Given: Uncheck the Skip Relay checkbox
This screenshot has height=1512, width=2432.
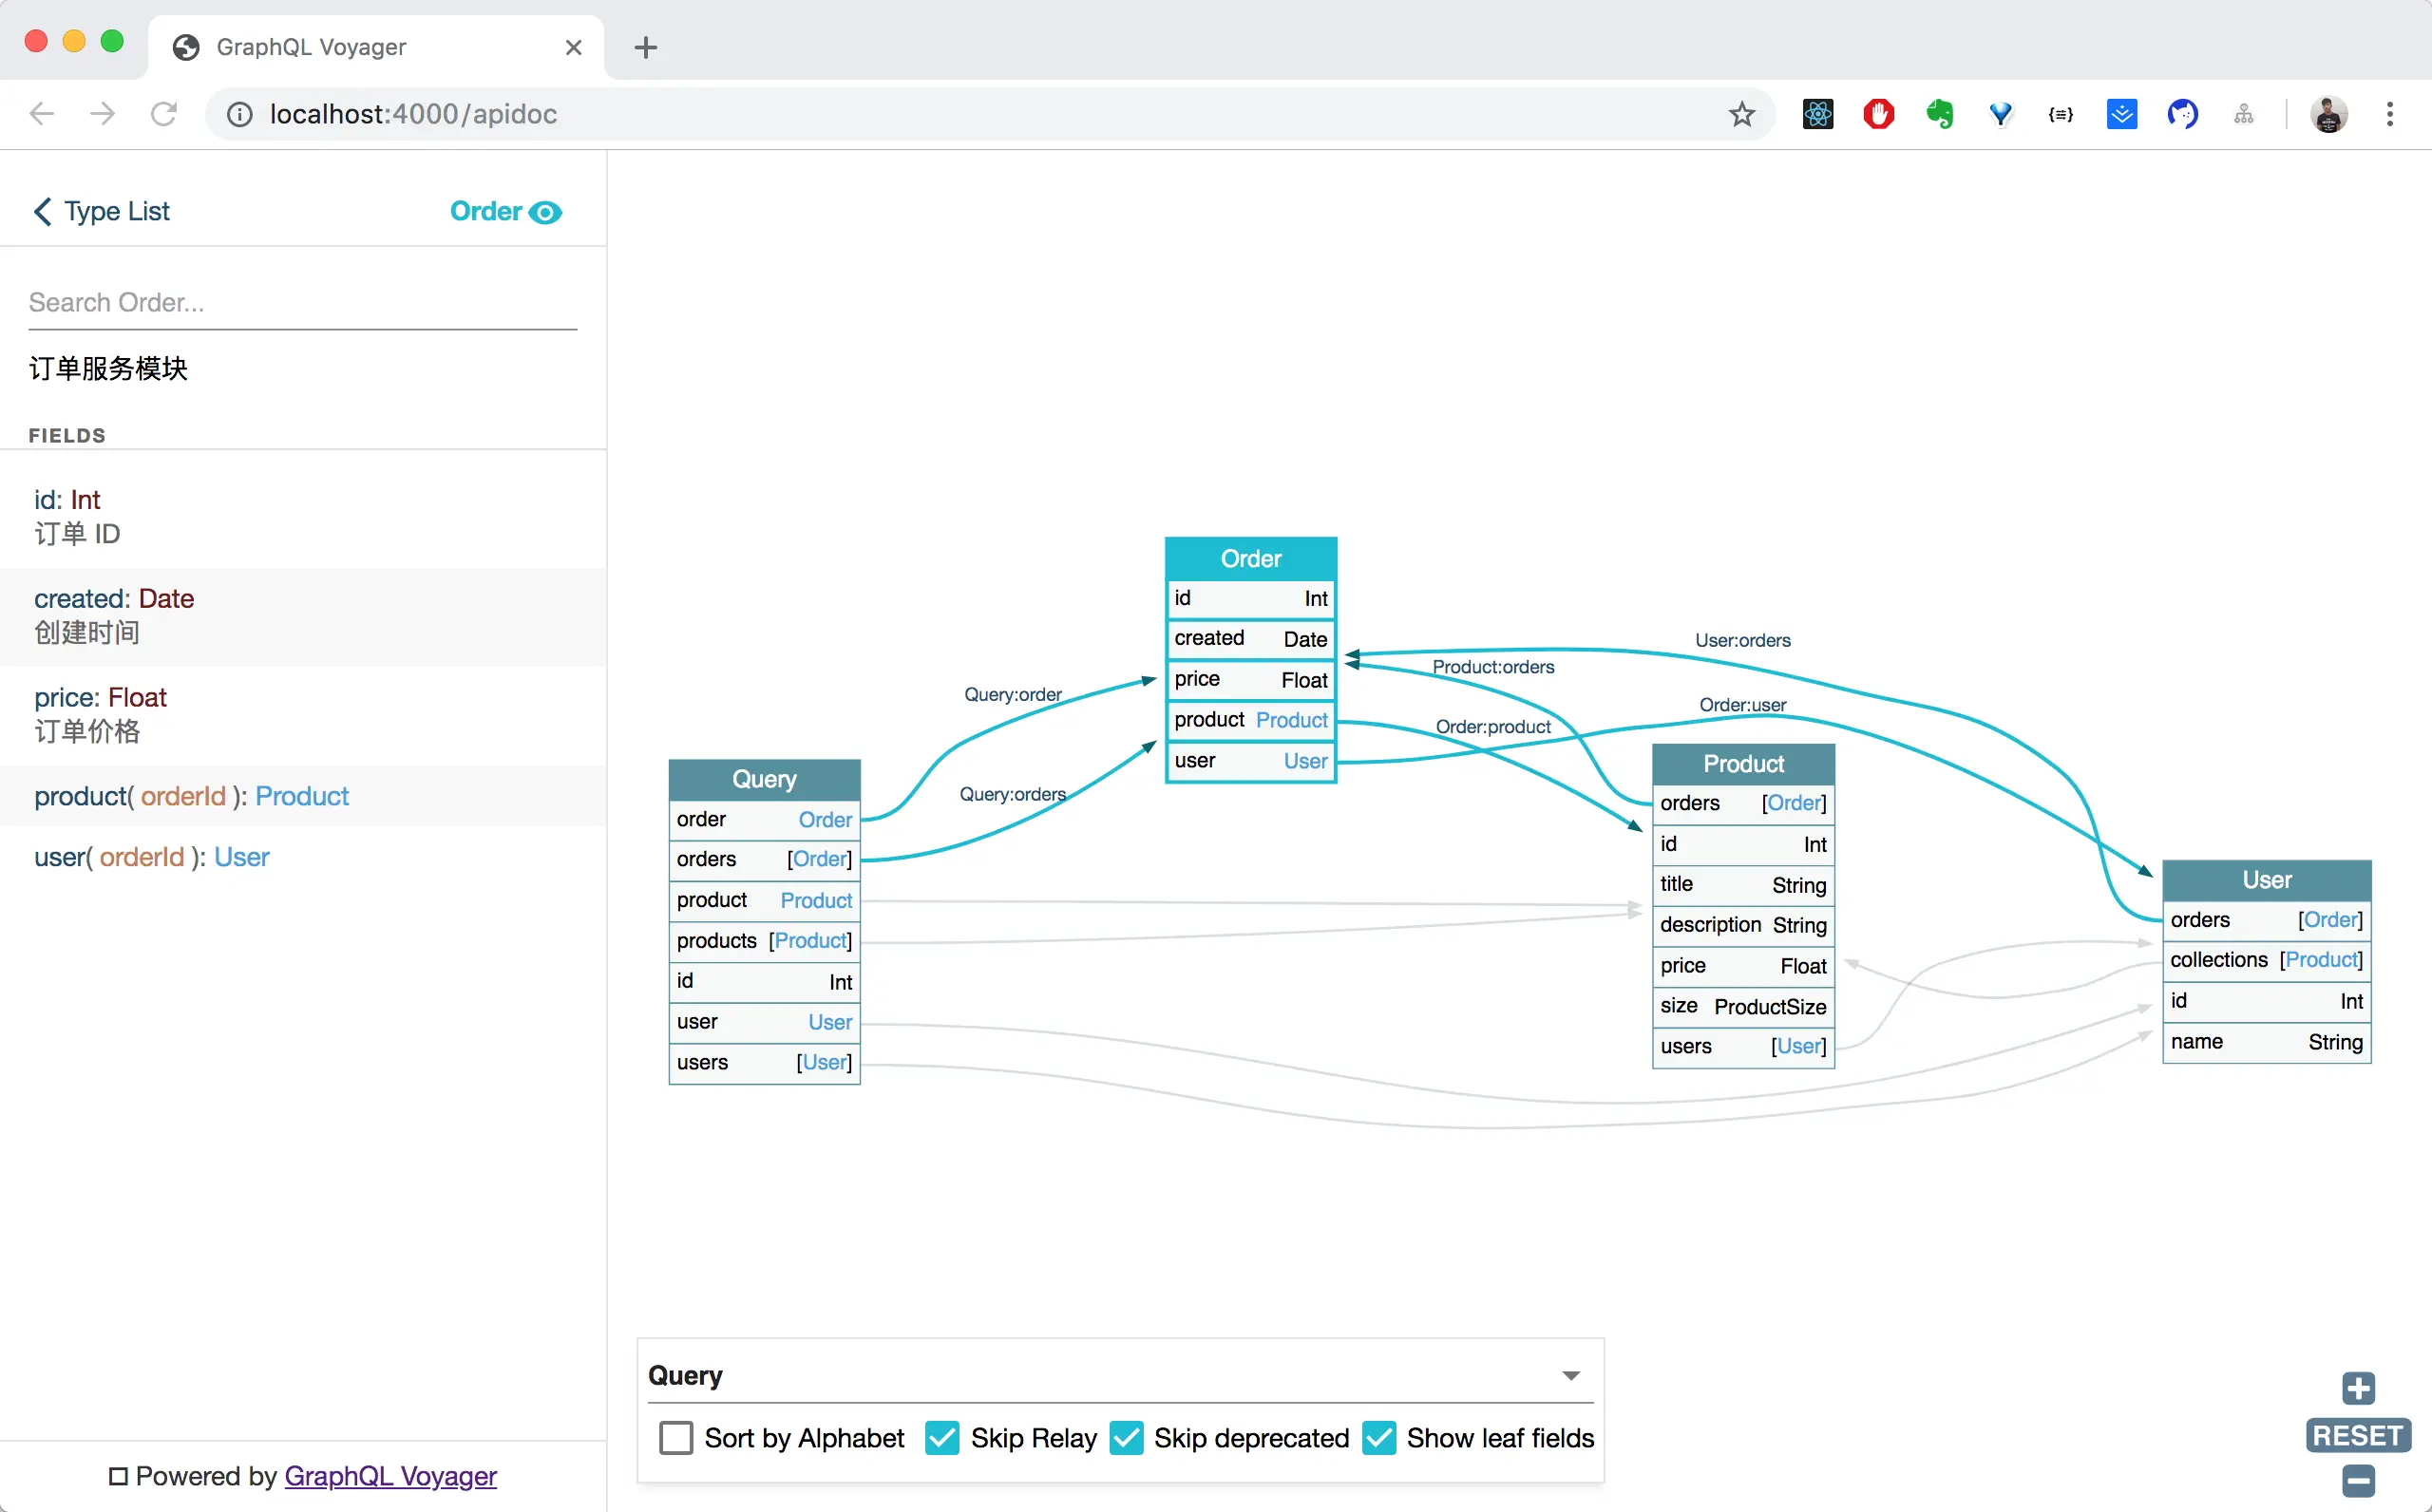Looking at the screenshot, I should pos(942,1438).
